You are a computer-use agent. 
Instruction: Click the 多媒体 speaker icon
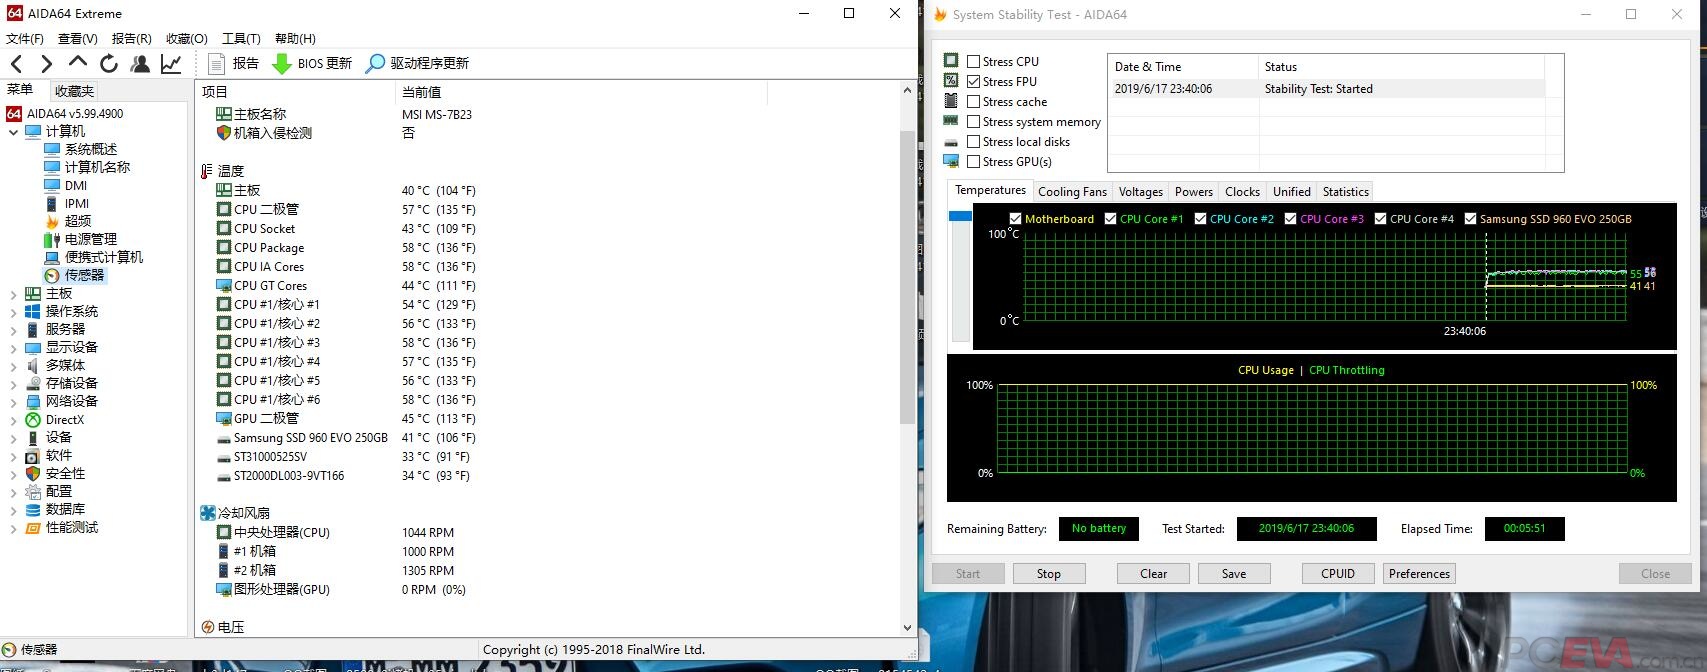33,365
